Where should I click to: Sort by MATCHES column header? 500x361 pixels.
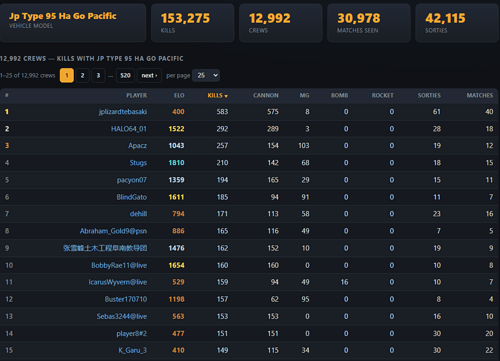pyautogui.click(x=480, y=96)
